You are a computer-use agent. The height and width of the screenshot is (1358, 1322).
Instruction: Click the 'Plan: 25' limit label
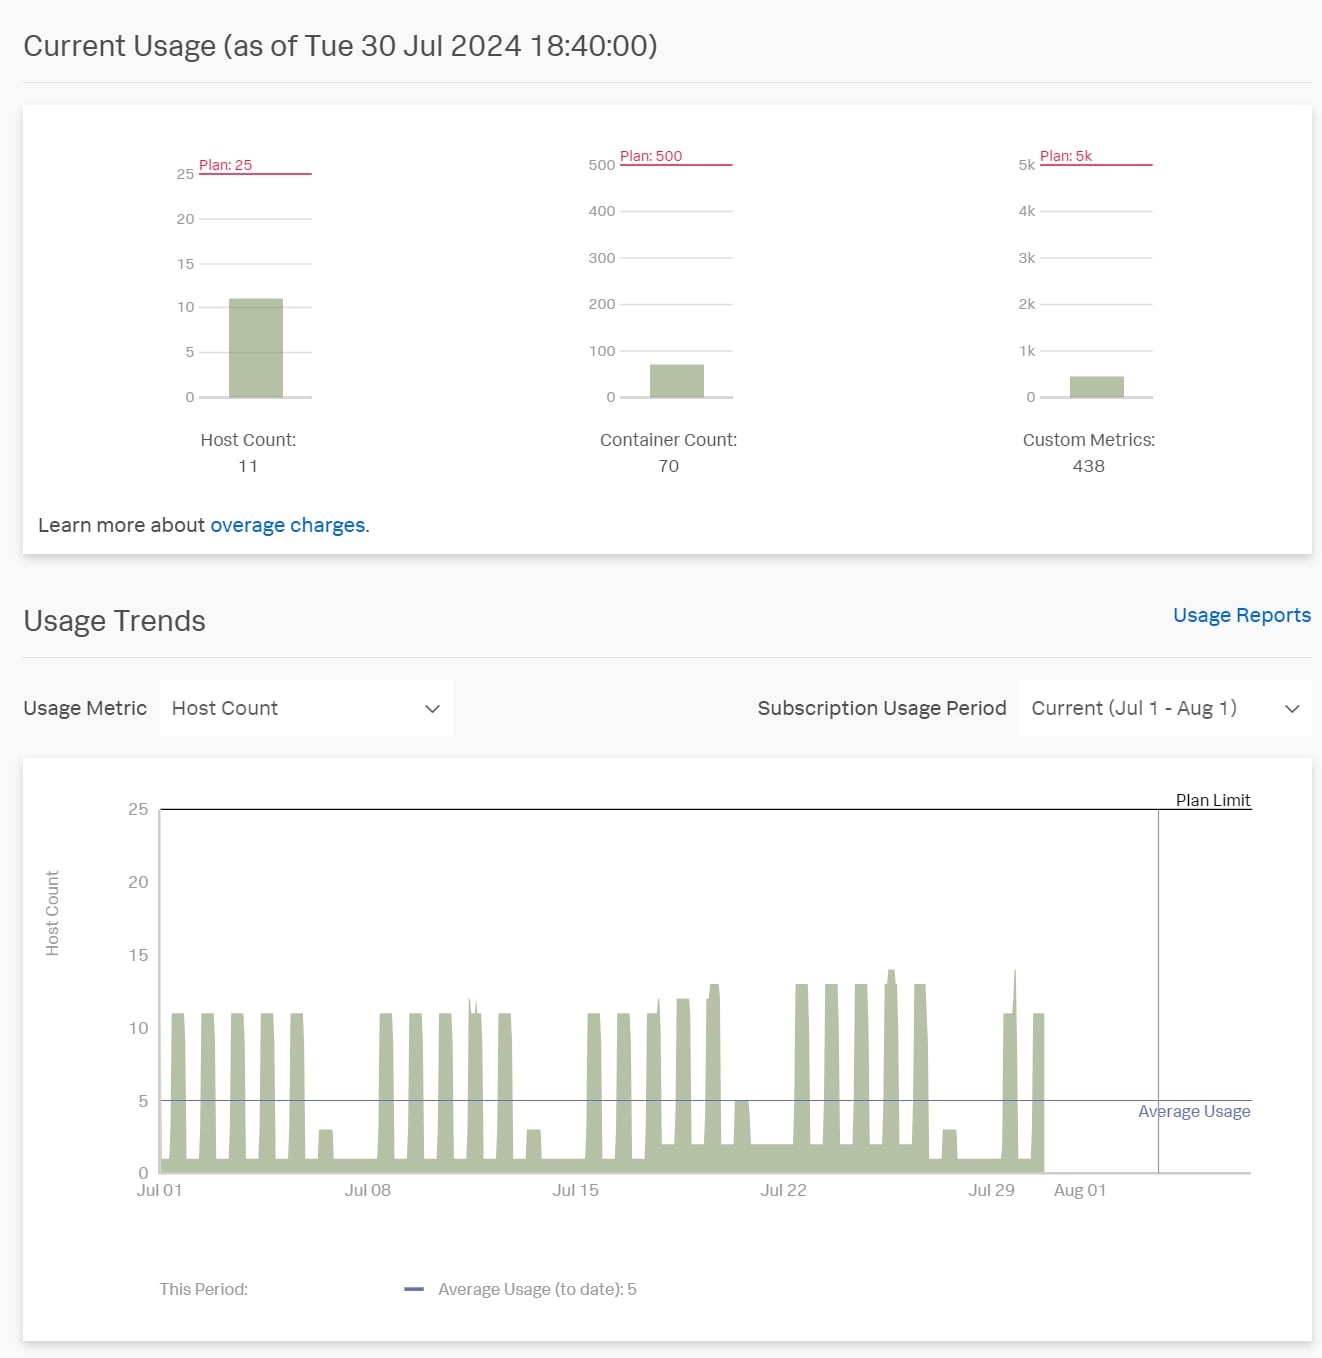click(x=225, y=165)
